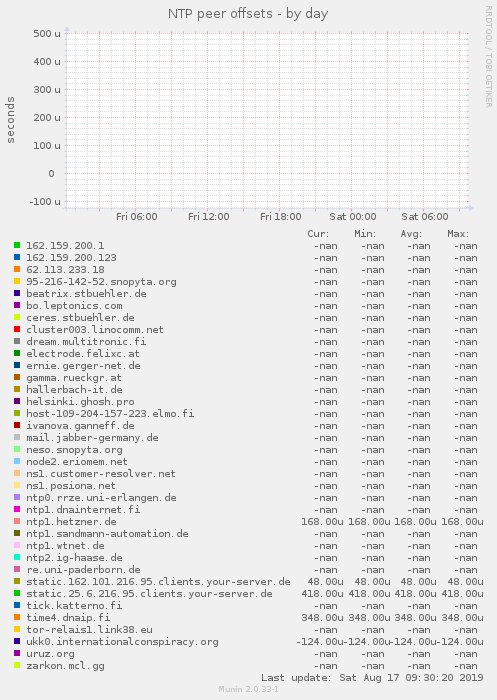This screenshot has height=700, width=497.
Task: Click the green swatch beside 162.159.200.1
Action: (x=17, y=245)
